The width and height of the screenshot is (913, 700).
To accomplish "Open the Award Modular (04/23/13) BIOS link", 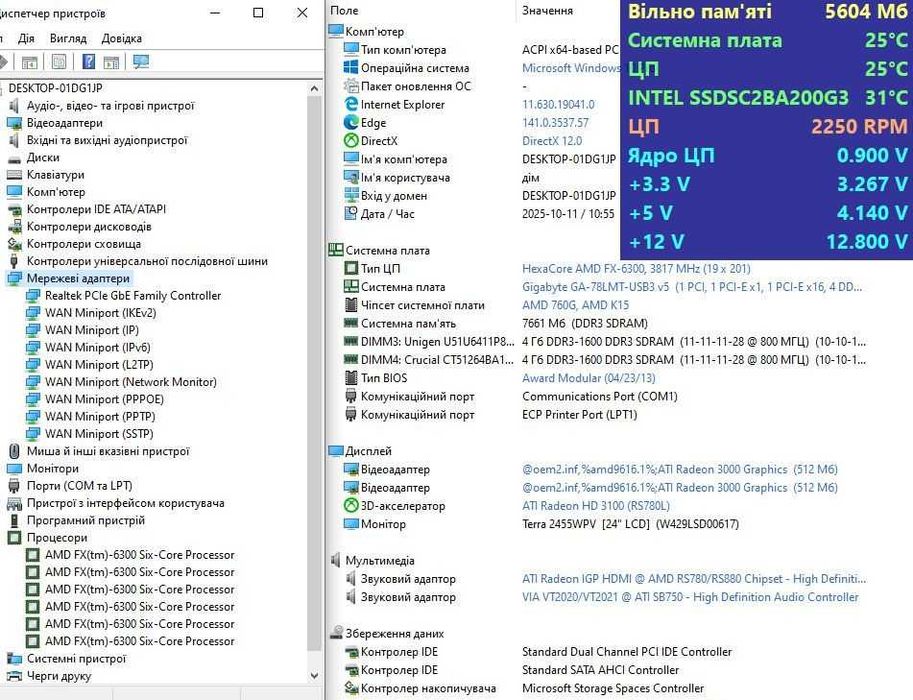I will point(589,378).
